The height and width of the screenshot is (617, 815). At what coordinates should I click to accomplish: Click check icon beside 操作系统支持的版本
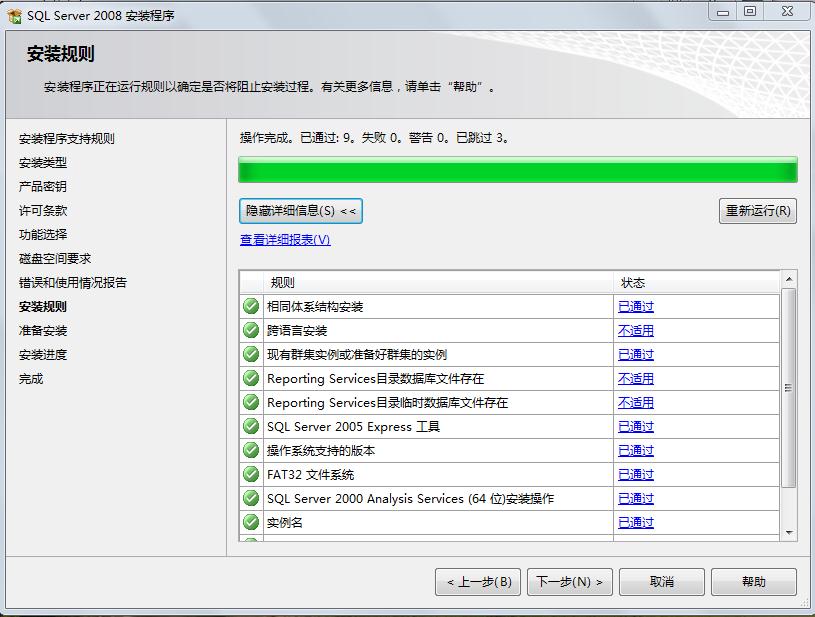point(251,450)
